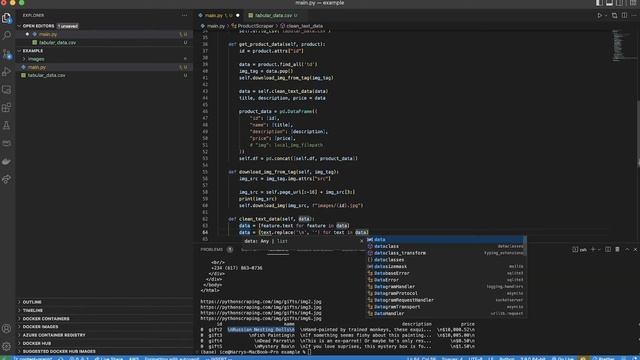
Task: Click the Python language mode status item
Action: point(507,358)
